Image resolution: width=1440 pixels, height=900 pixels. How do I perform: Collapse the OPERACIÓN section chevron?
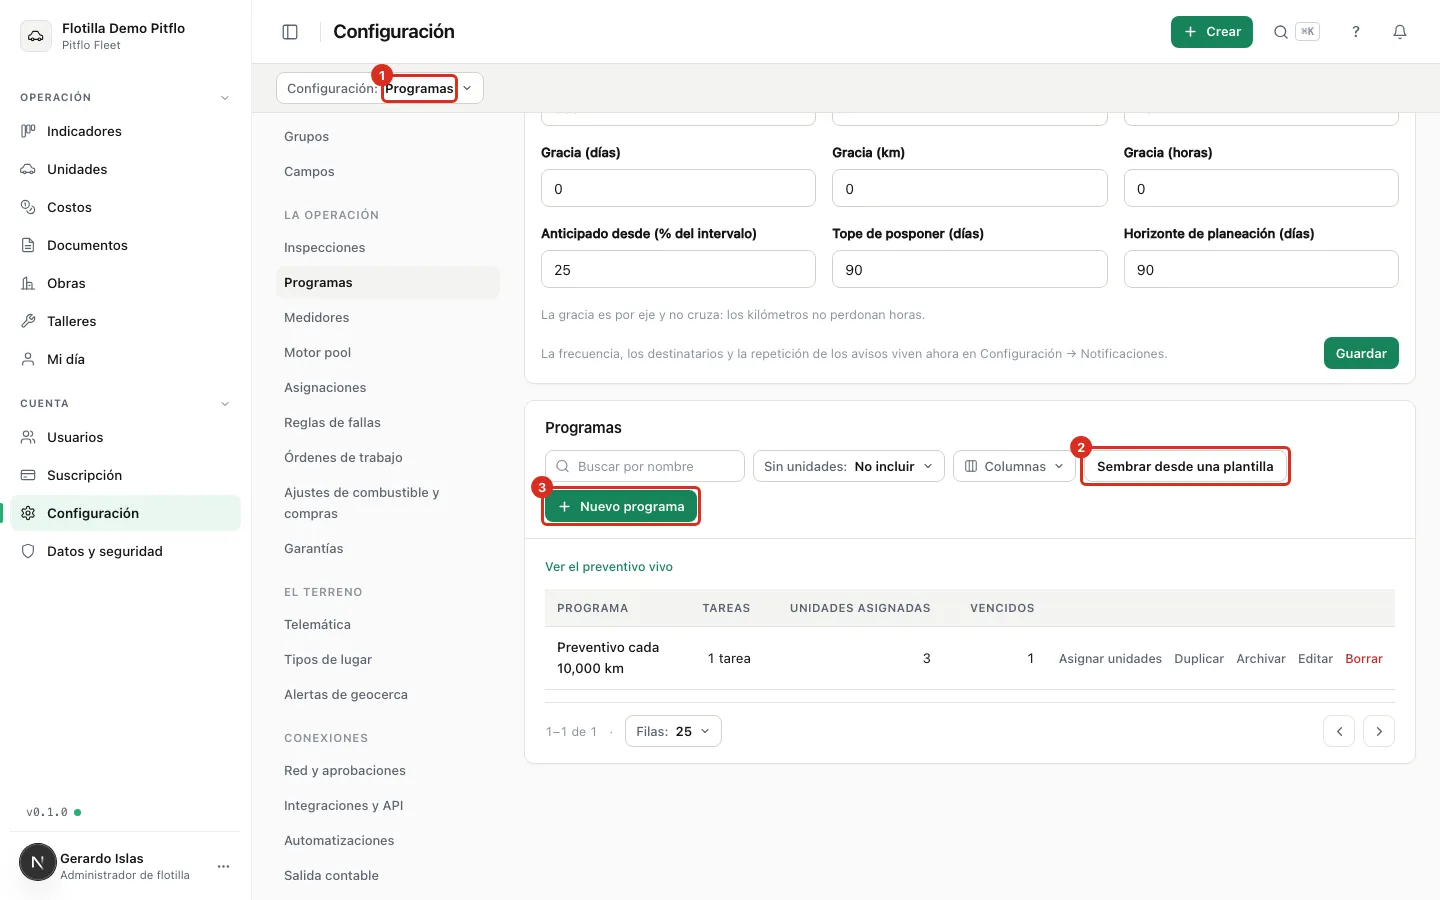225,98
